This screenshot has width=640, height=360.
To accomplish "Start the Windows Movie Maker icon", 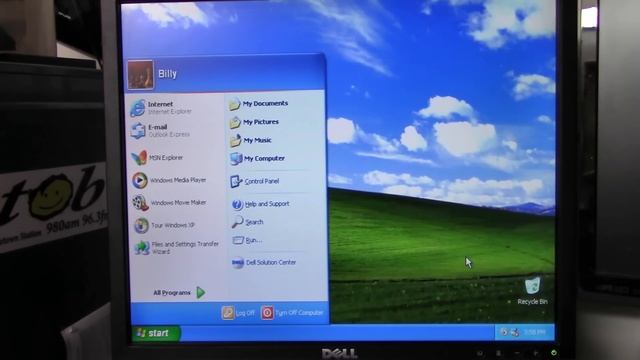I will [140, 203].
